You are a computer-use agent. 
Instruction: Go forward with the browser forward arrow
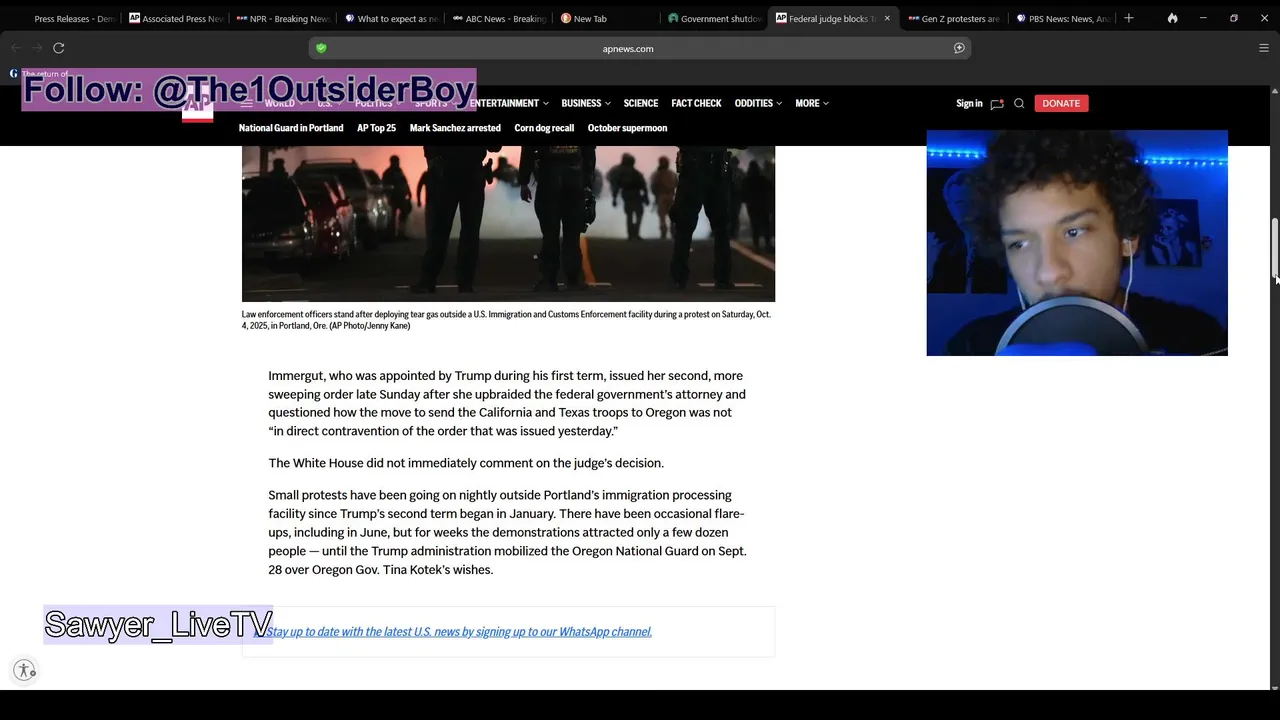click(37, 48)
